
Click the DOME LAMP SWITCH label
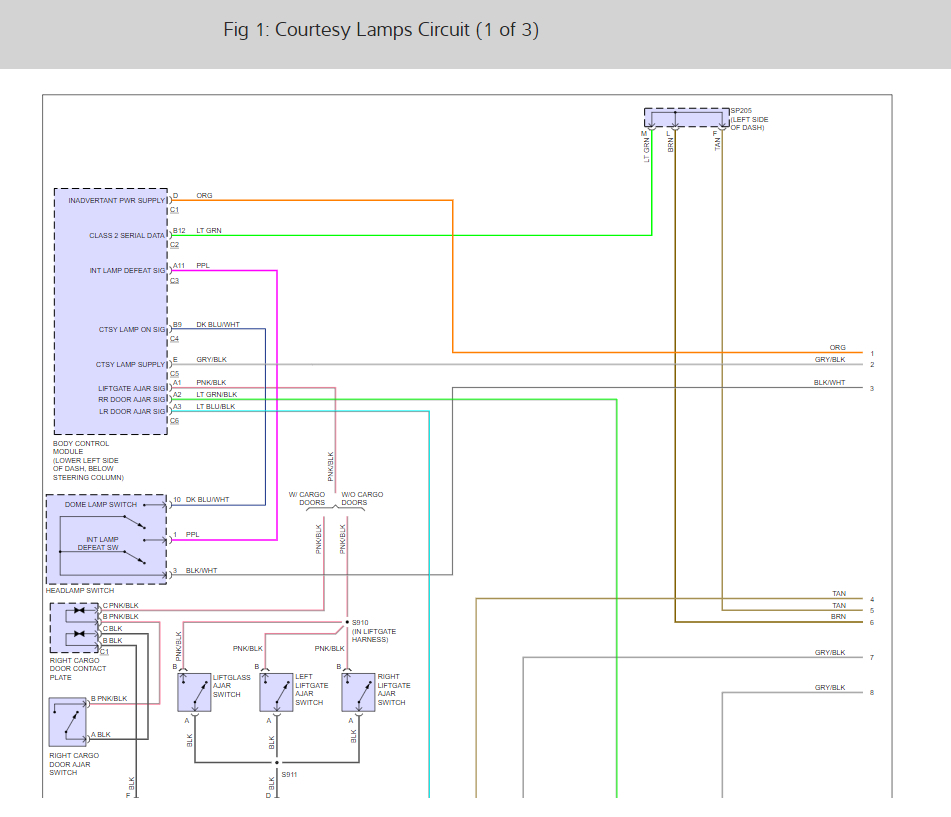click(101, 505)
